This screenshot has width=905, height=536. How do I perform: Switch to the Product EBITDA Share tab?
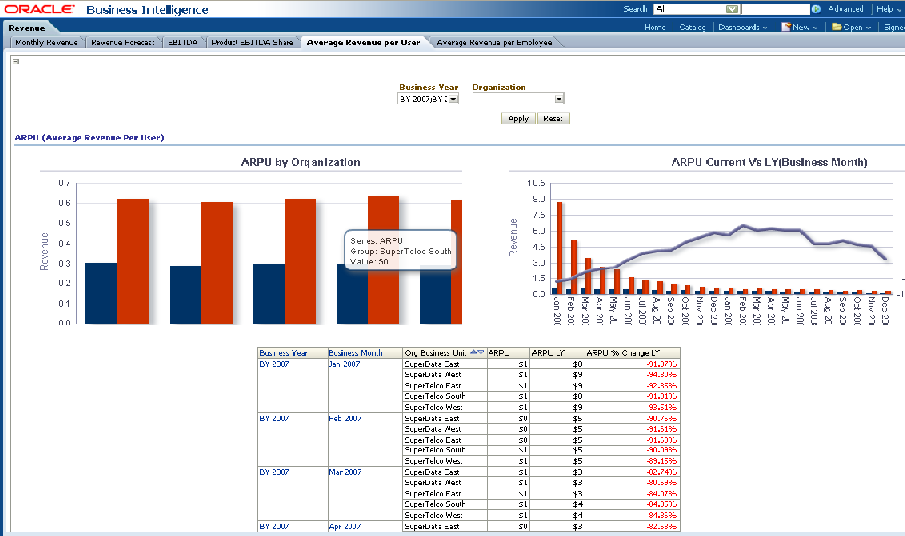pyautogui.click(x=252, y=43)
